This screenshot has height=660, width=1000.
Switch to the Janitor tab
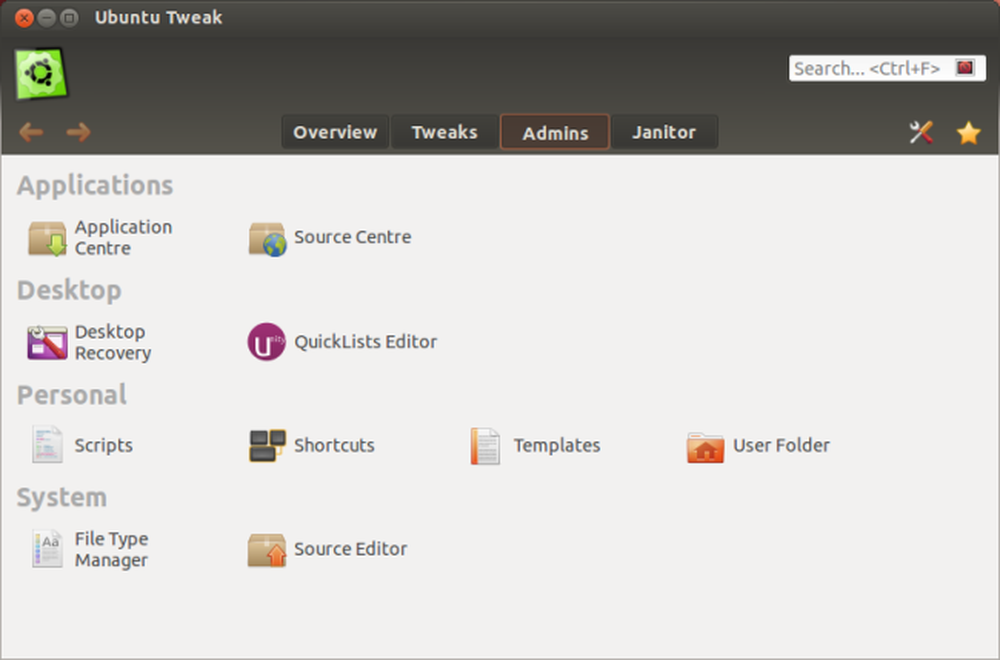(x=664, y=132)
